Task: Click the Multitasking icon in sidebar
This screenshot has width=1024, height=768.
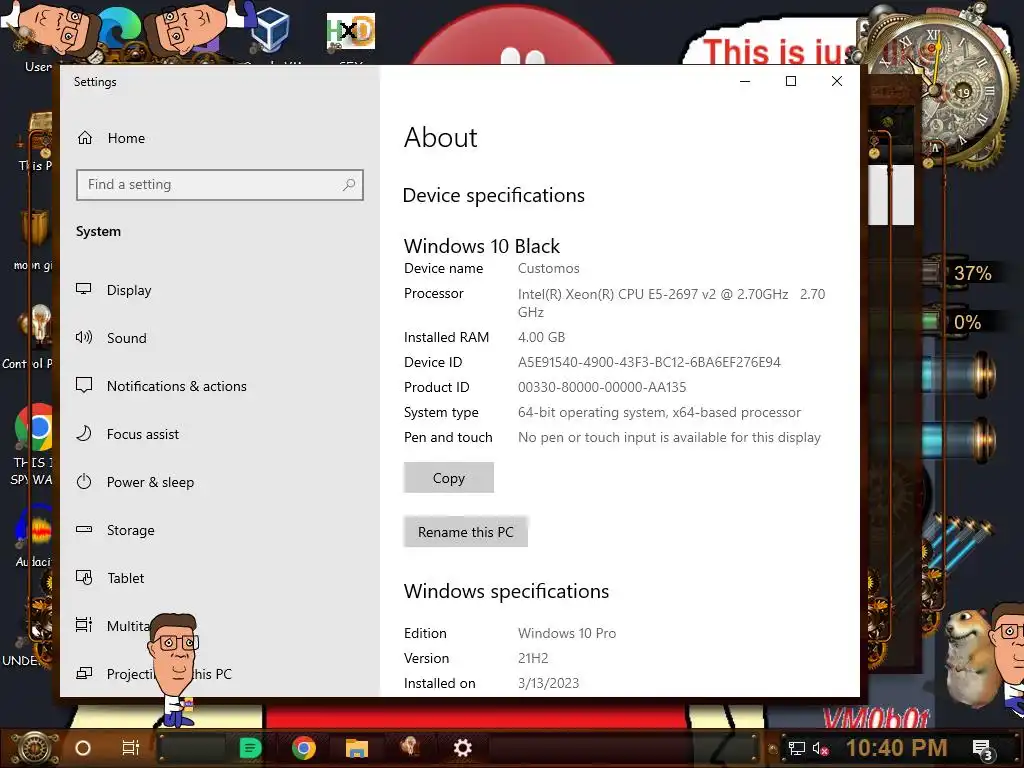Action: (84, 626)
